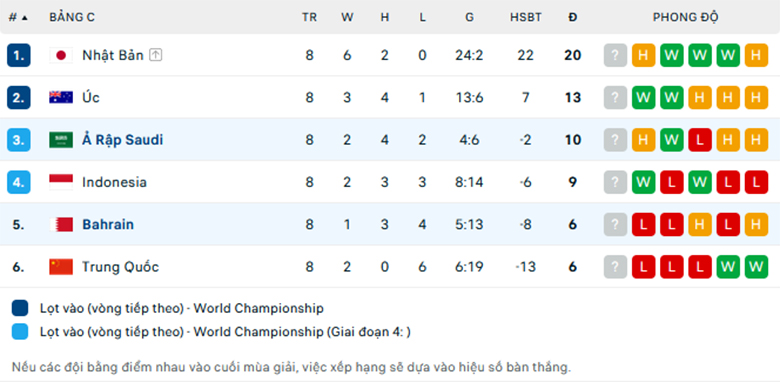The height and width of the screenshot is (382, 780).
Task: Sort by the Đ points column header
Action: click(x=573, y=17)
